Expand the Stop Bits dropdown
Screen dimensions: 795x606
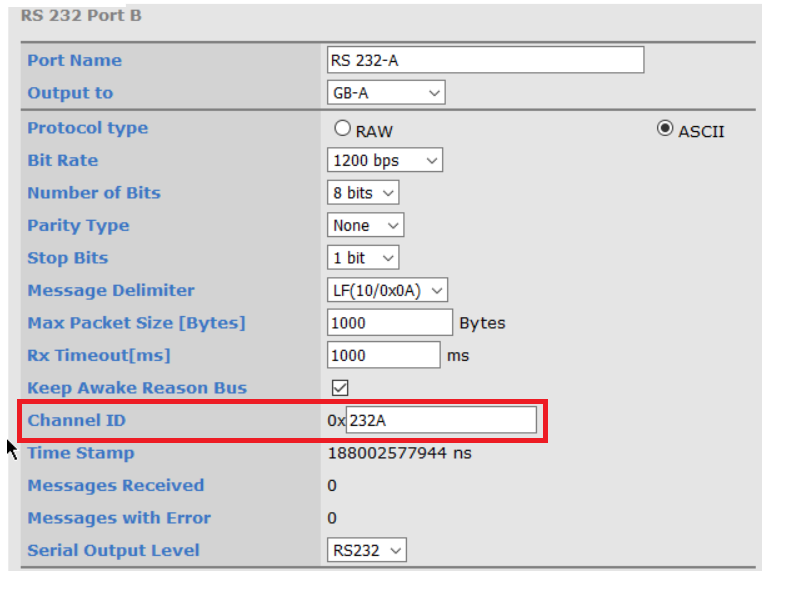pyautogui.click(x=363, y=258)
